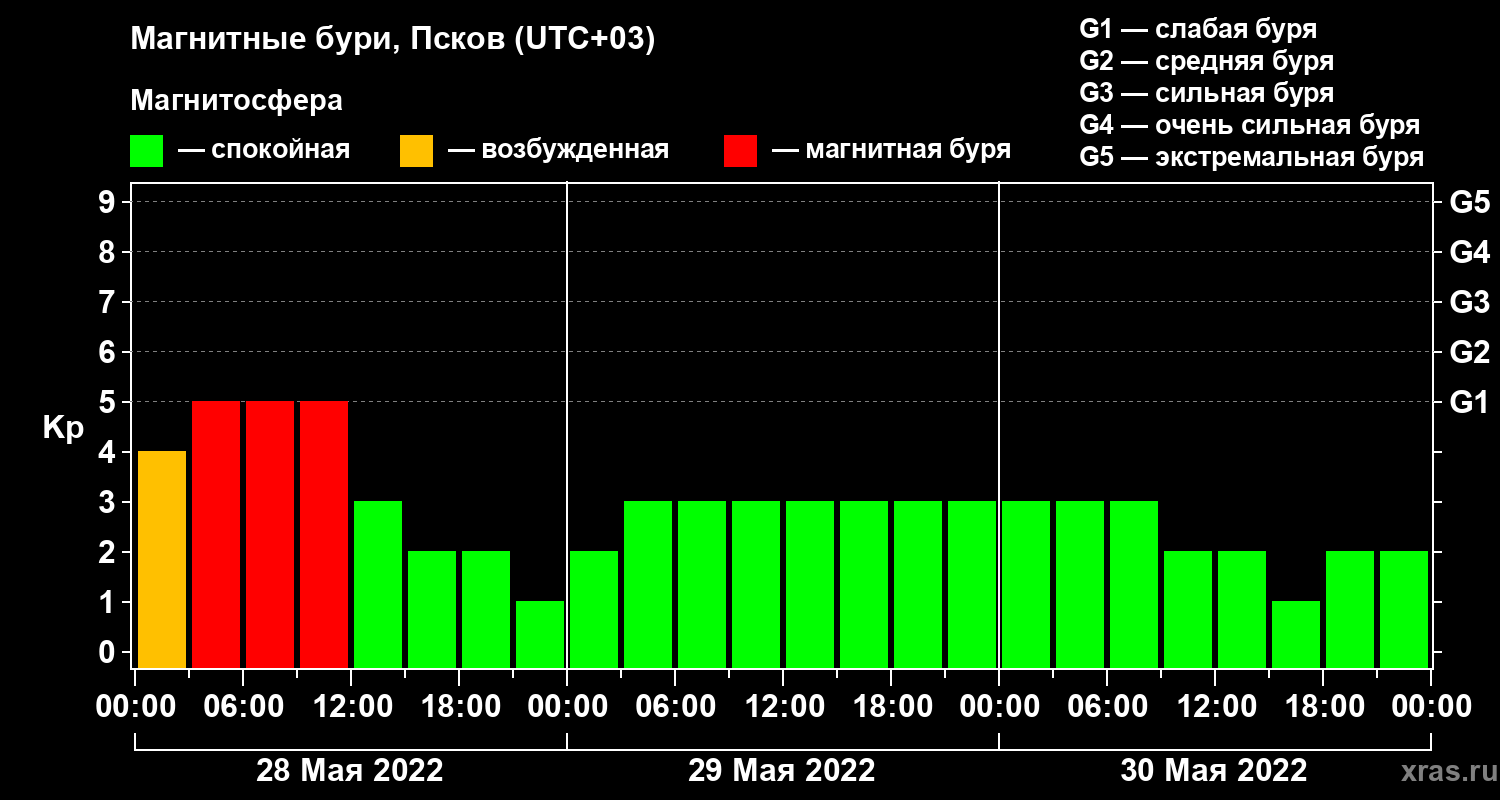Click 'G3 — сильная буря' legend line
Screen dimensions: 1500x800
click(1207, 93)
